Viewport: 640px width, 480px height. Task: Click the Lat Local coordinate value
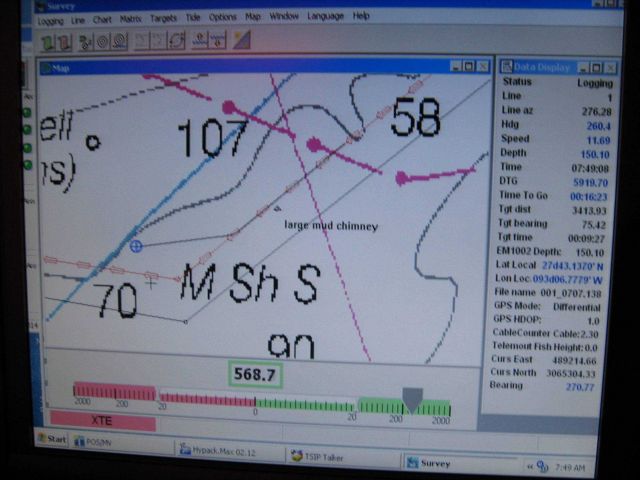pyautogui.click(x=572, y=266)
